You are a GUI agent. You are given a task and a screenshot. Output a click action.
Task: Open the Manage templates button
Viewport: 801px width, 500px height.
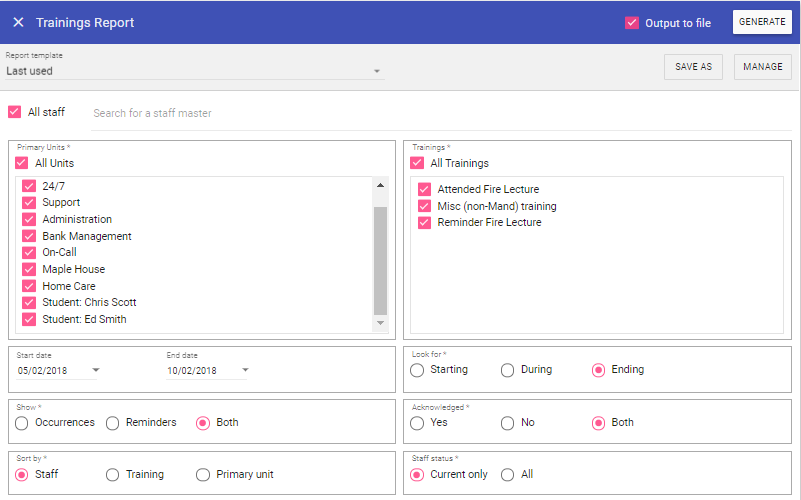pyautogui.click(x=762, y=67)
